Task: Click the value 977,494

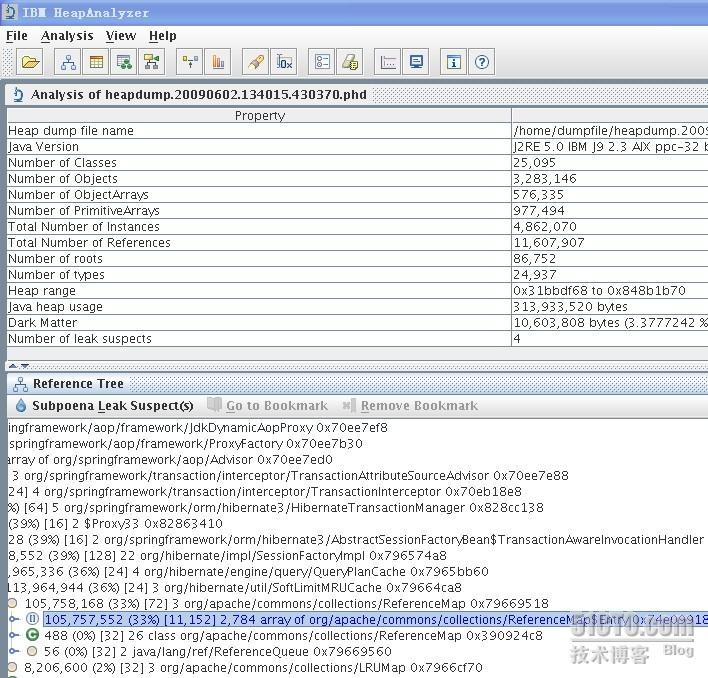Action: coord(538,211)
